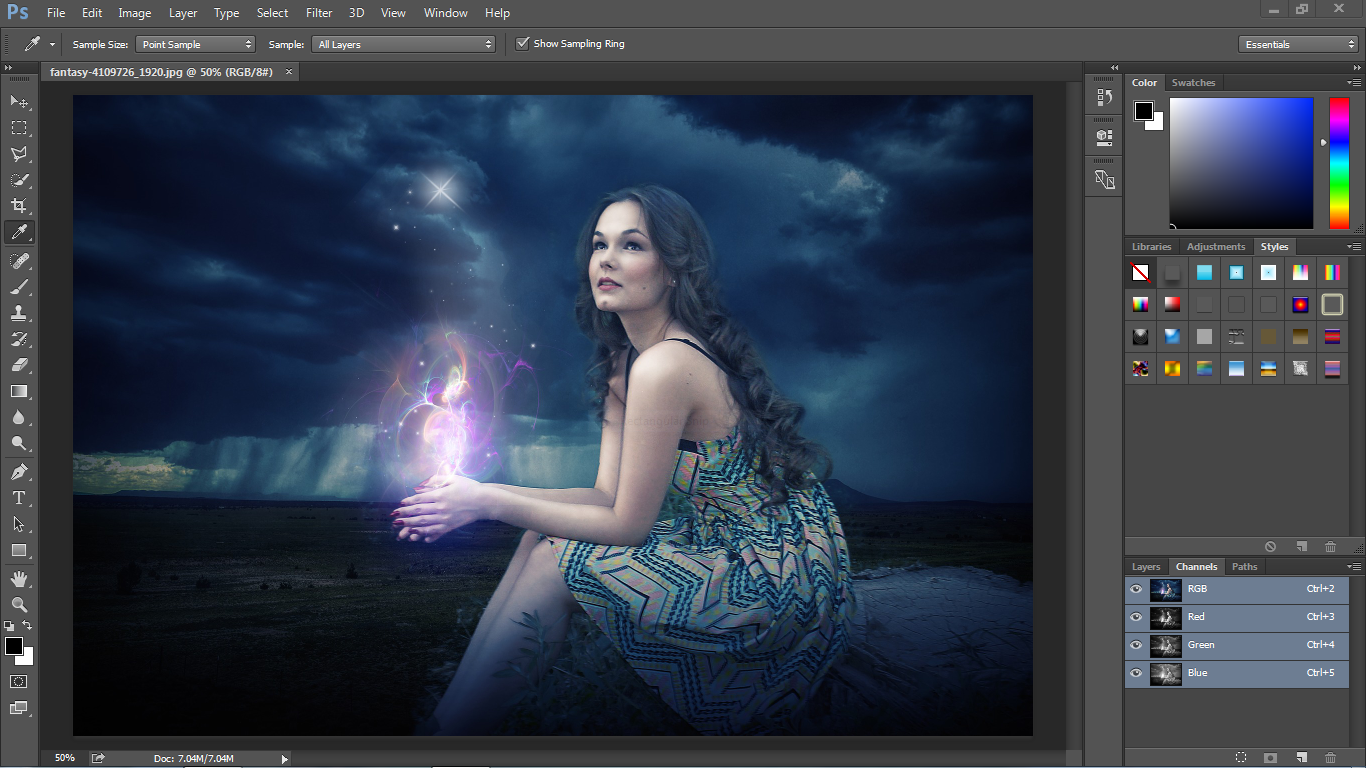Screen dimensions: 1366x768
Task: Open the Essentials workspace dropdown
Action: click(x=1297, y=44)
